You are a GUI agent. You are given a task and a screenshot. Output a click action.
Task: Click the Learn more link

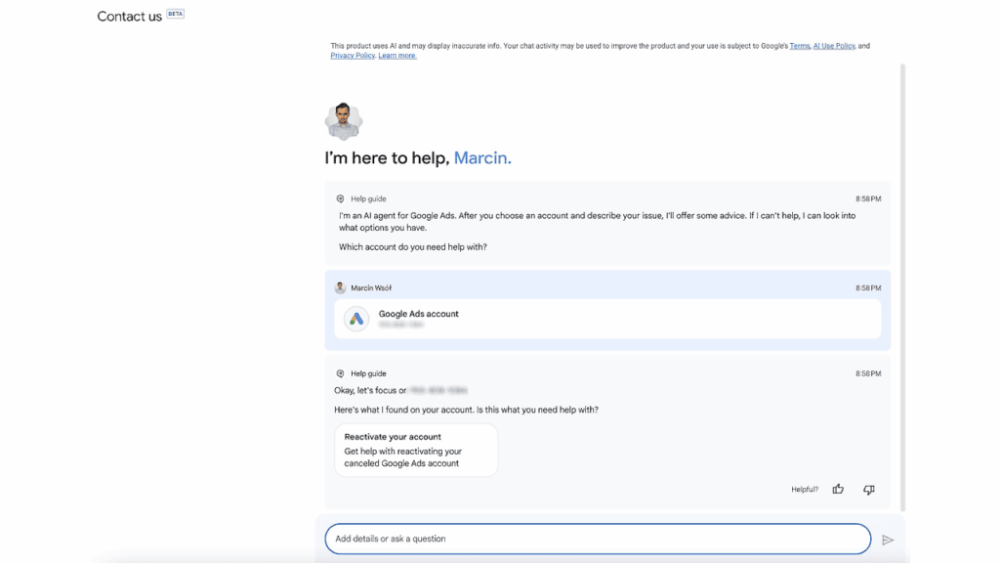pos(397,56)
